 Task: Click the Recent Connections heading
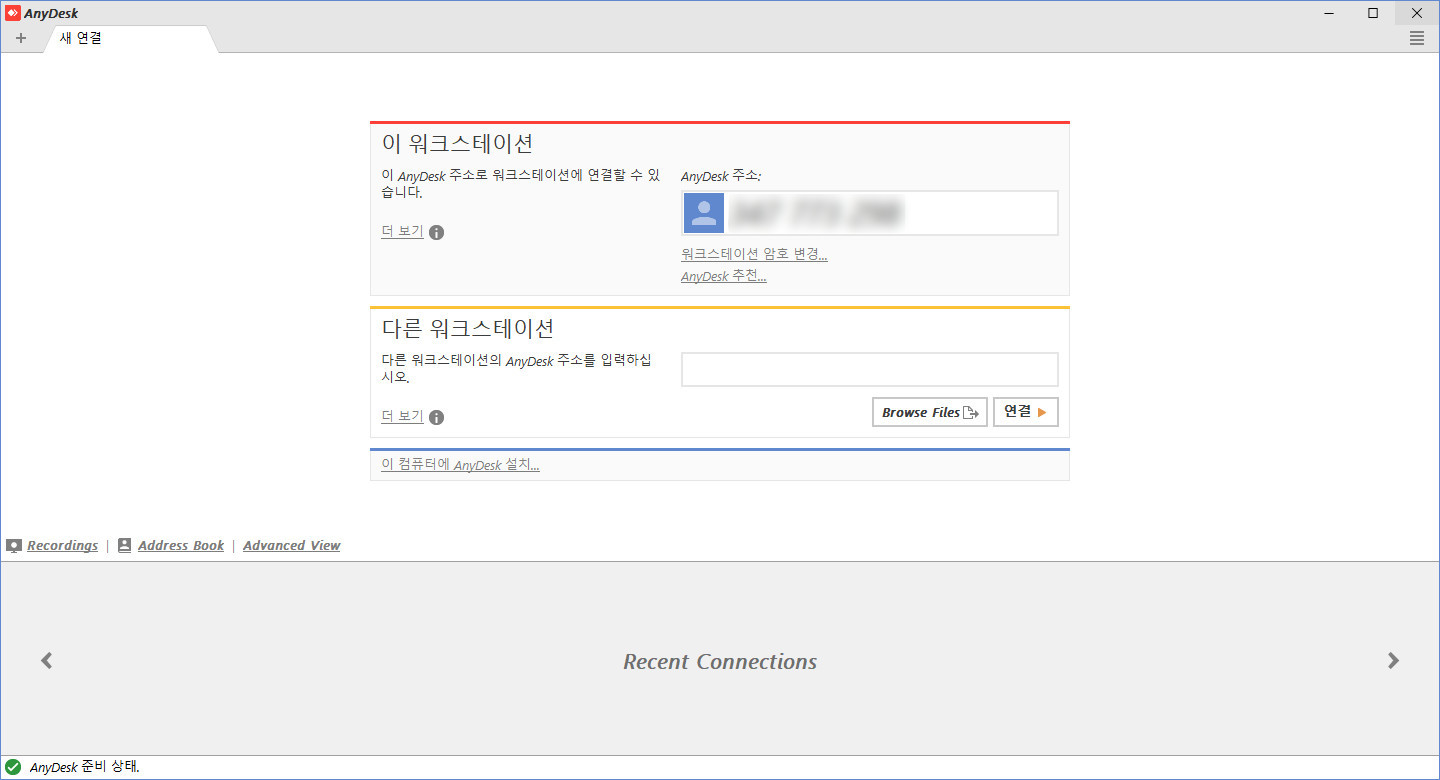point(720,662)
